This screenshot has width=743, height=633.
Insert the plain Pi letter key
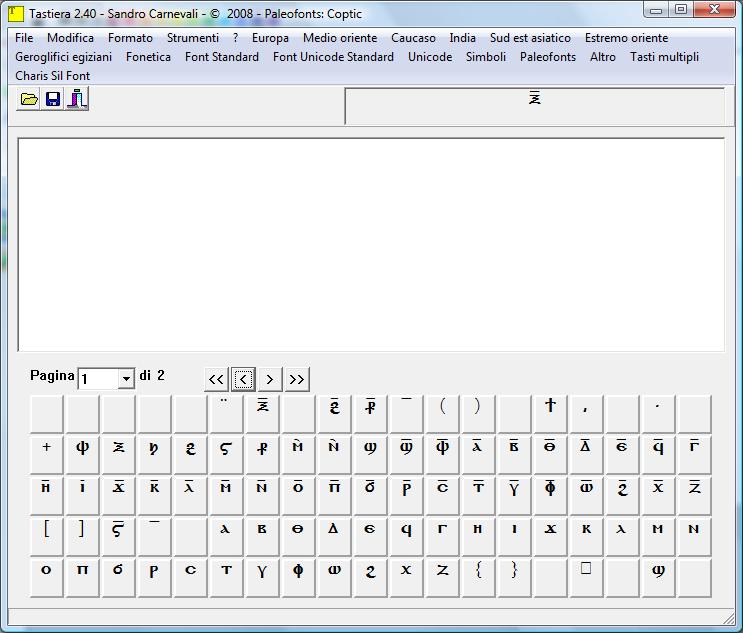pyautogui.click(x=82, y=578)
